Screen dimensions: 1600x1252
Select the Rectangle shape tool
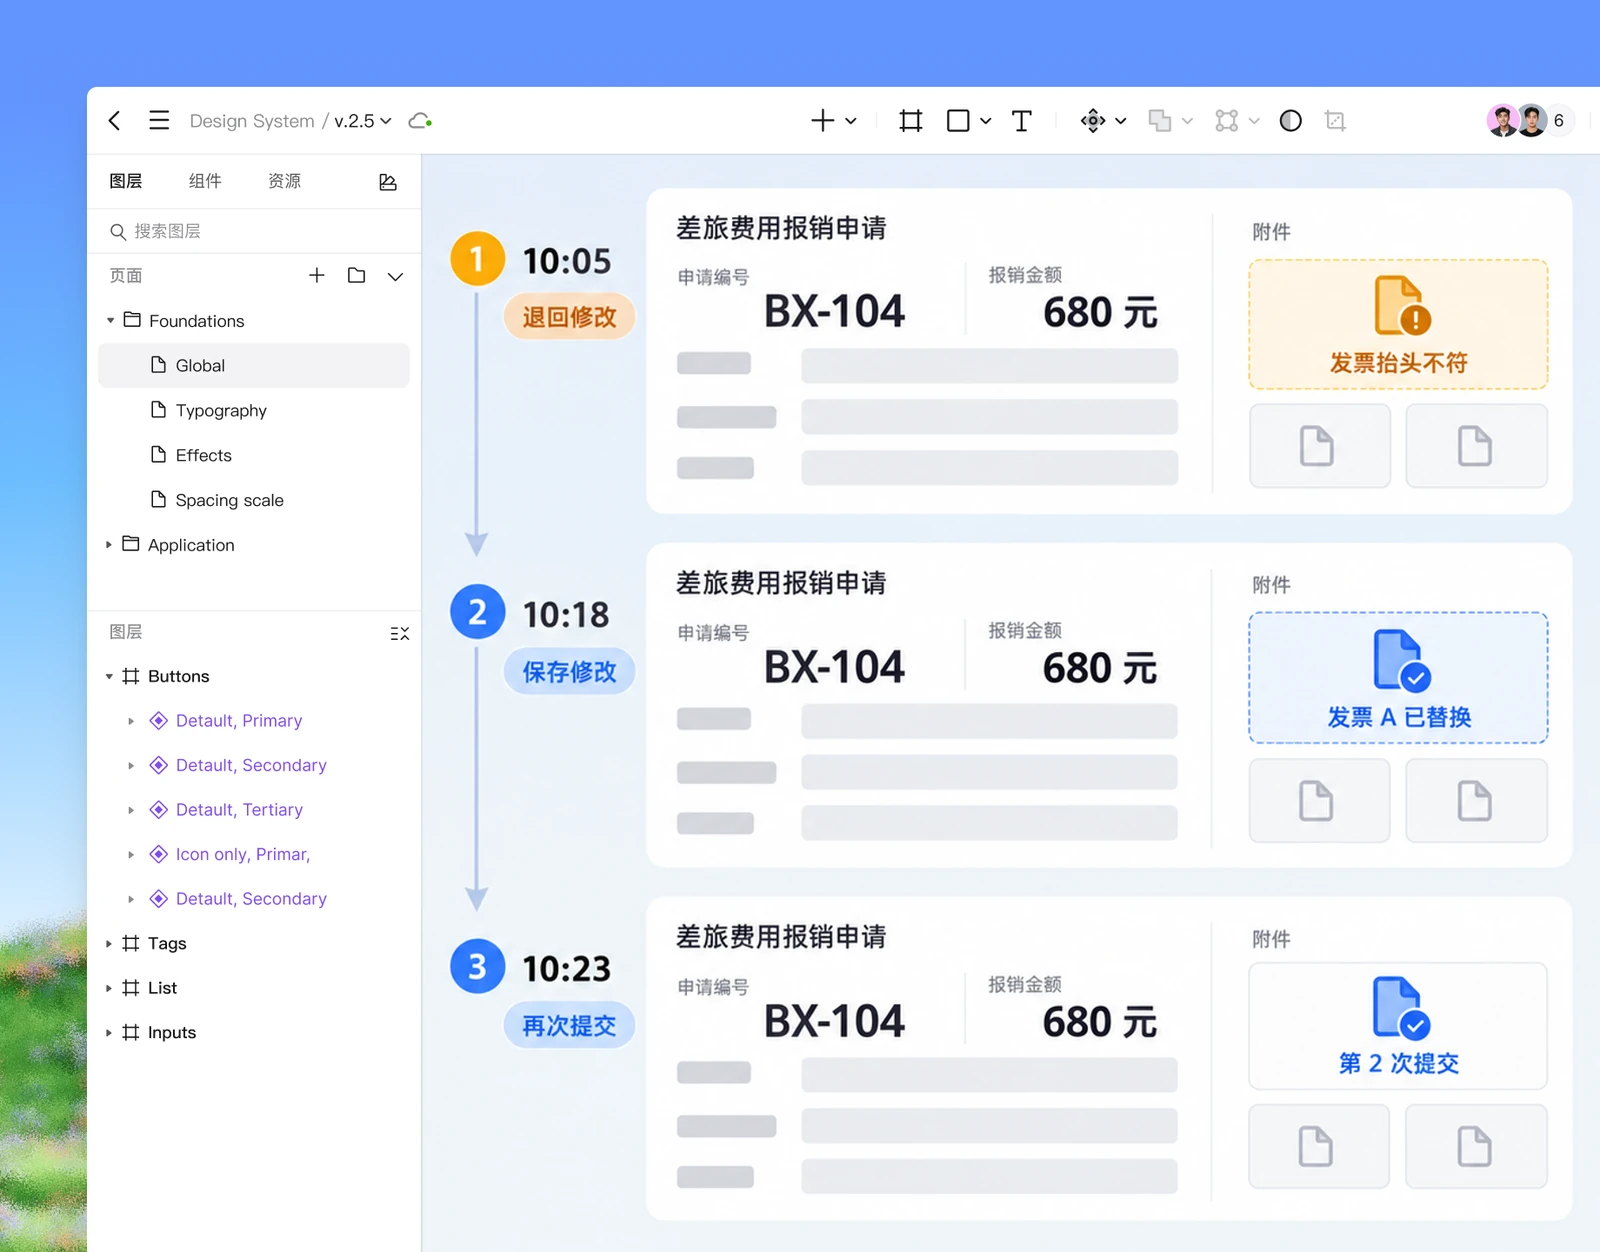[958, 121]
